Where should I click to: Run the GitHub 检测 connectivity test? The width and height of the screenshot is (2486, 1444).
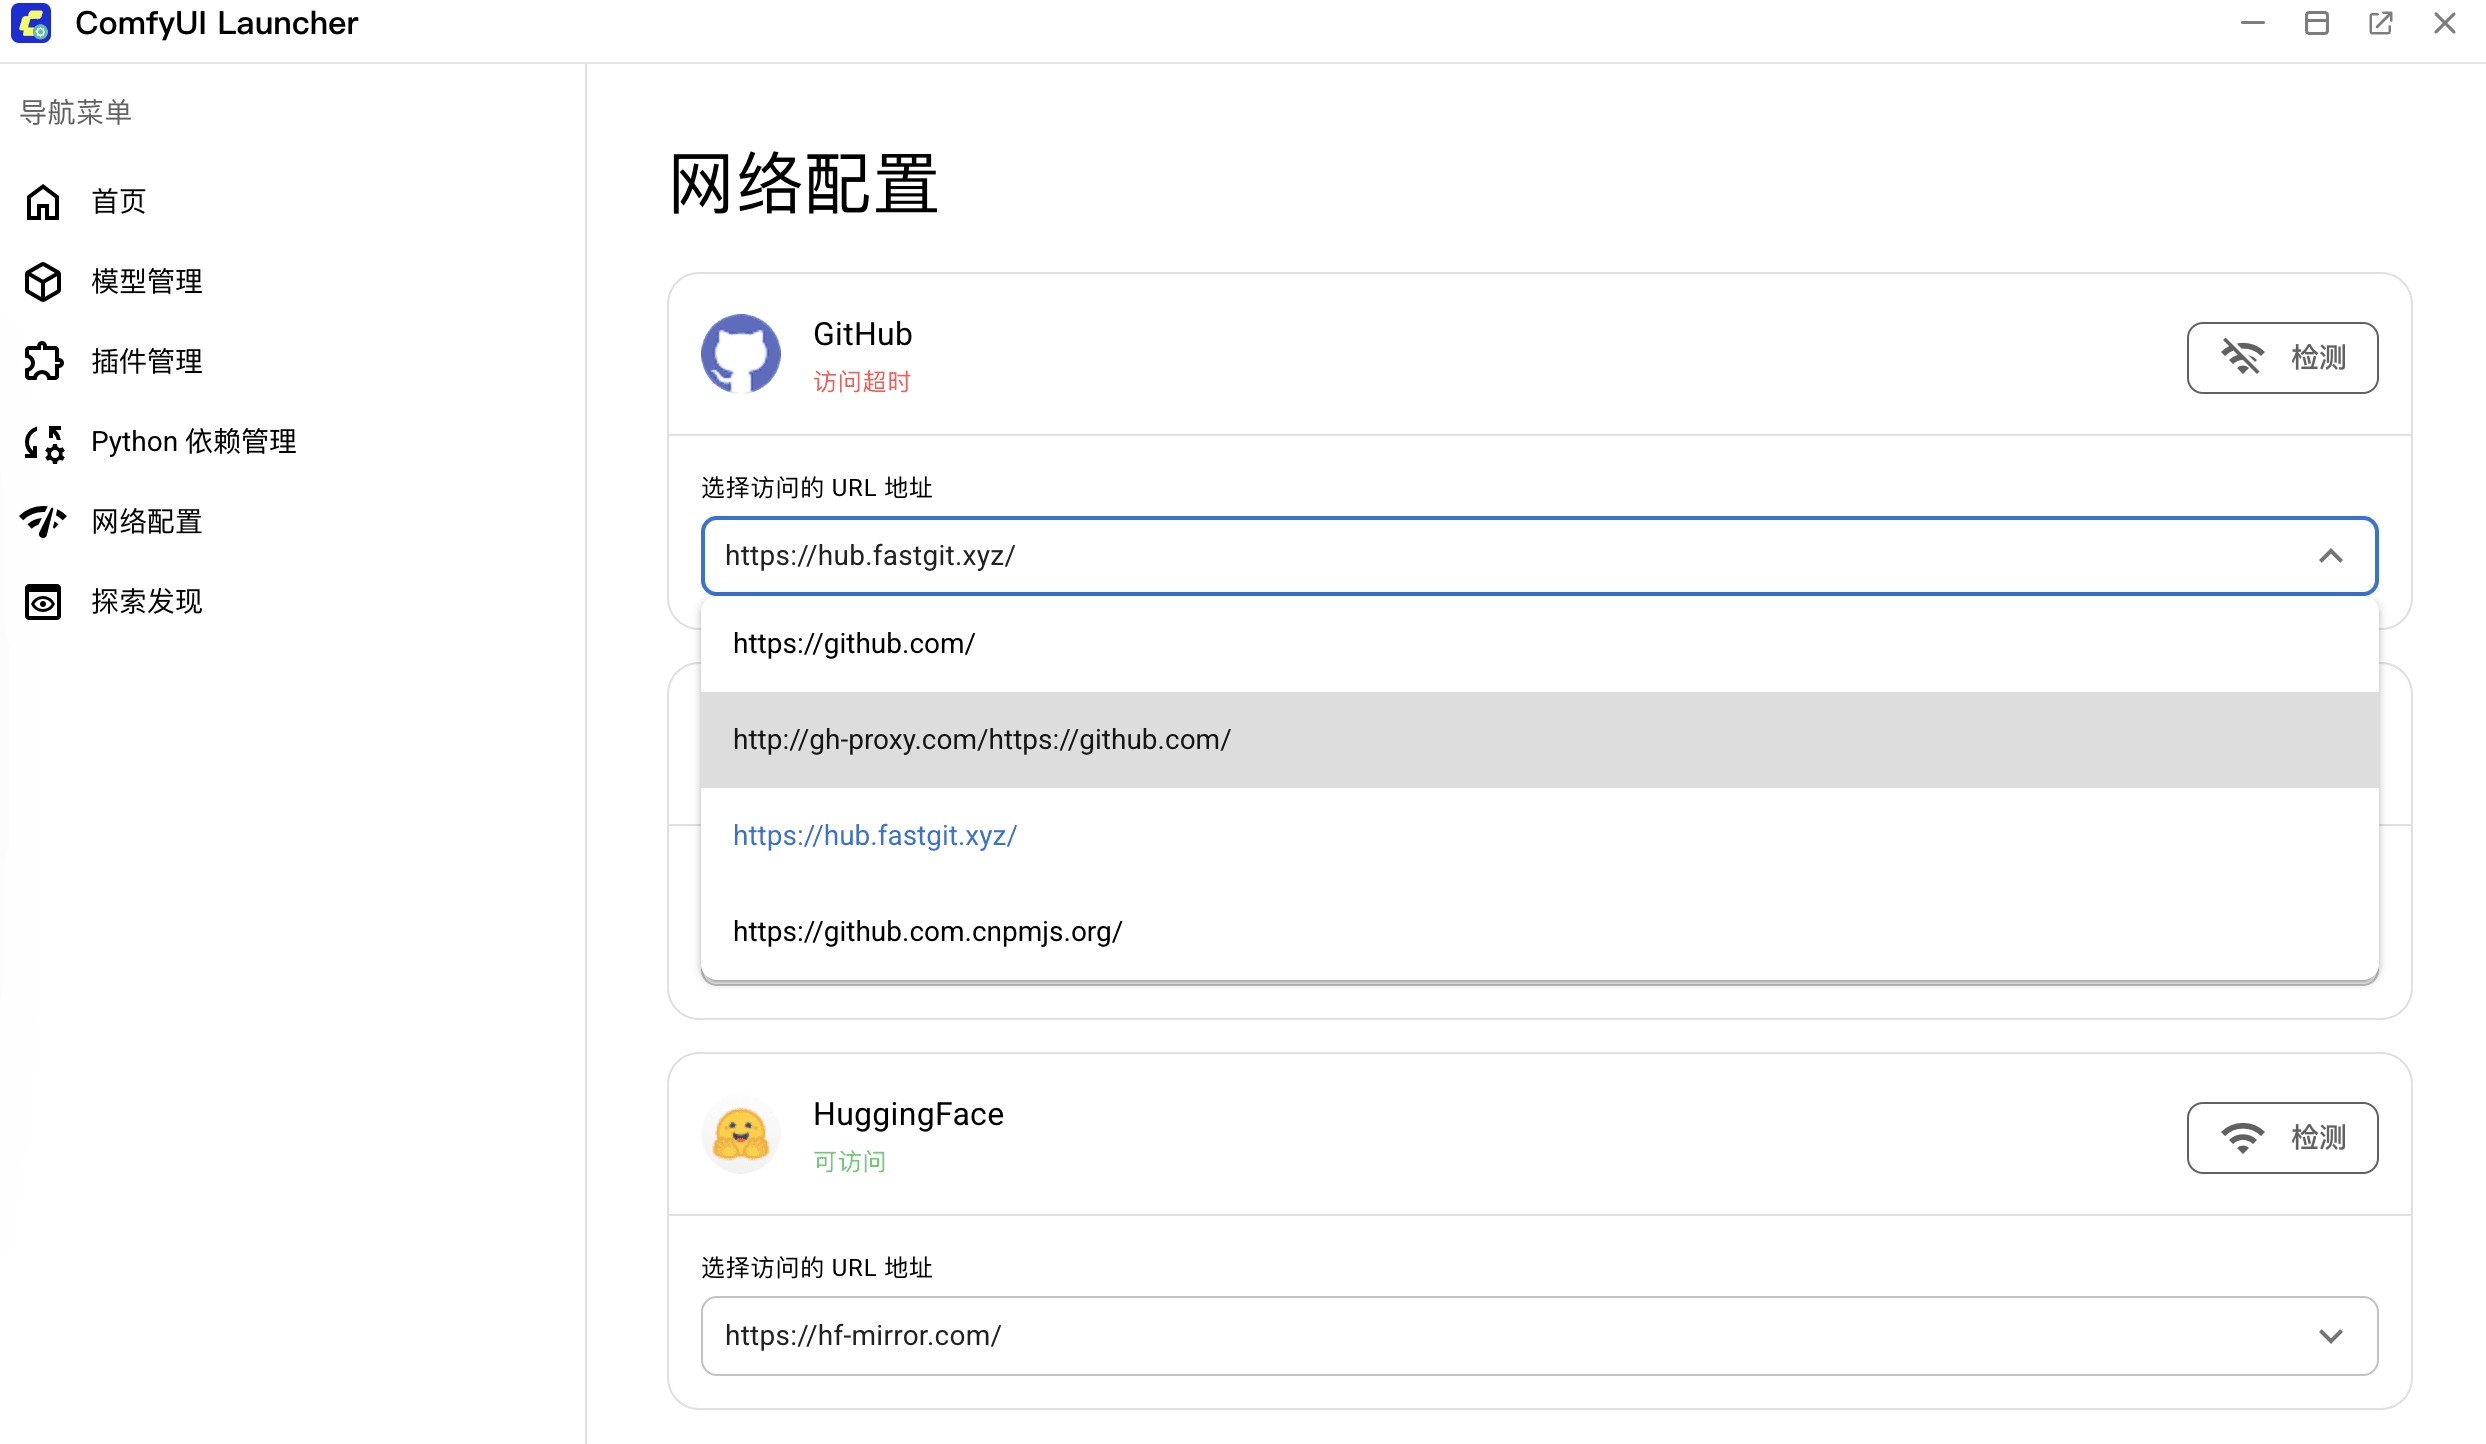[x=2283, y=357]
